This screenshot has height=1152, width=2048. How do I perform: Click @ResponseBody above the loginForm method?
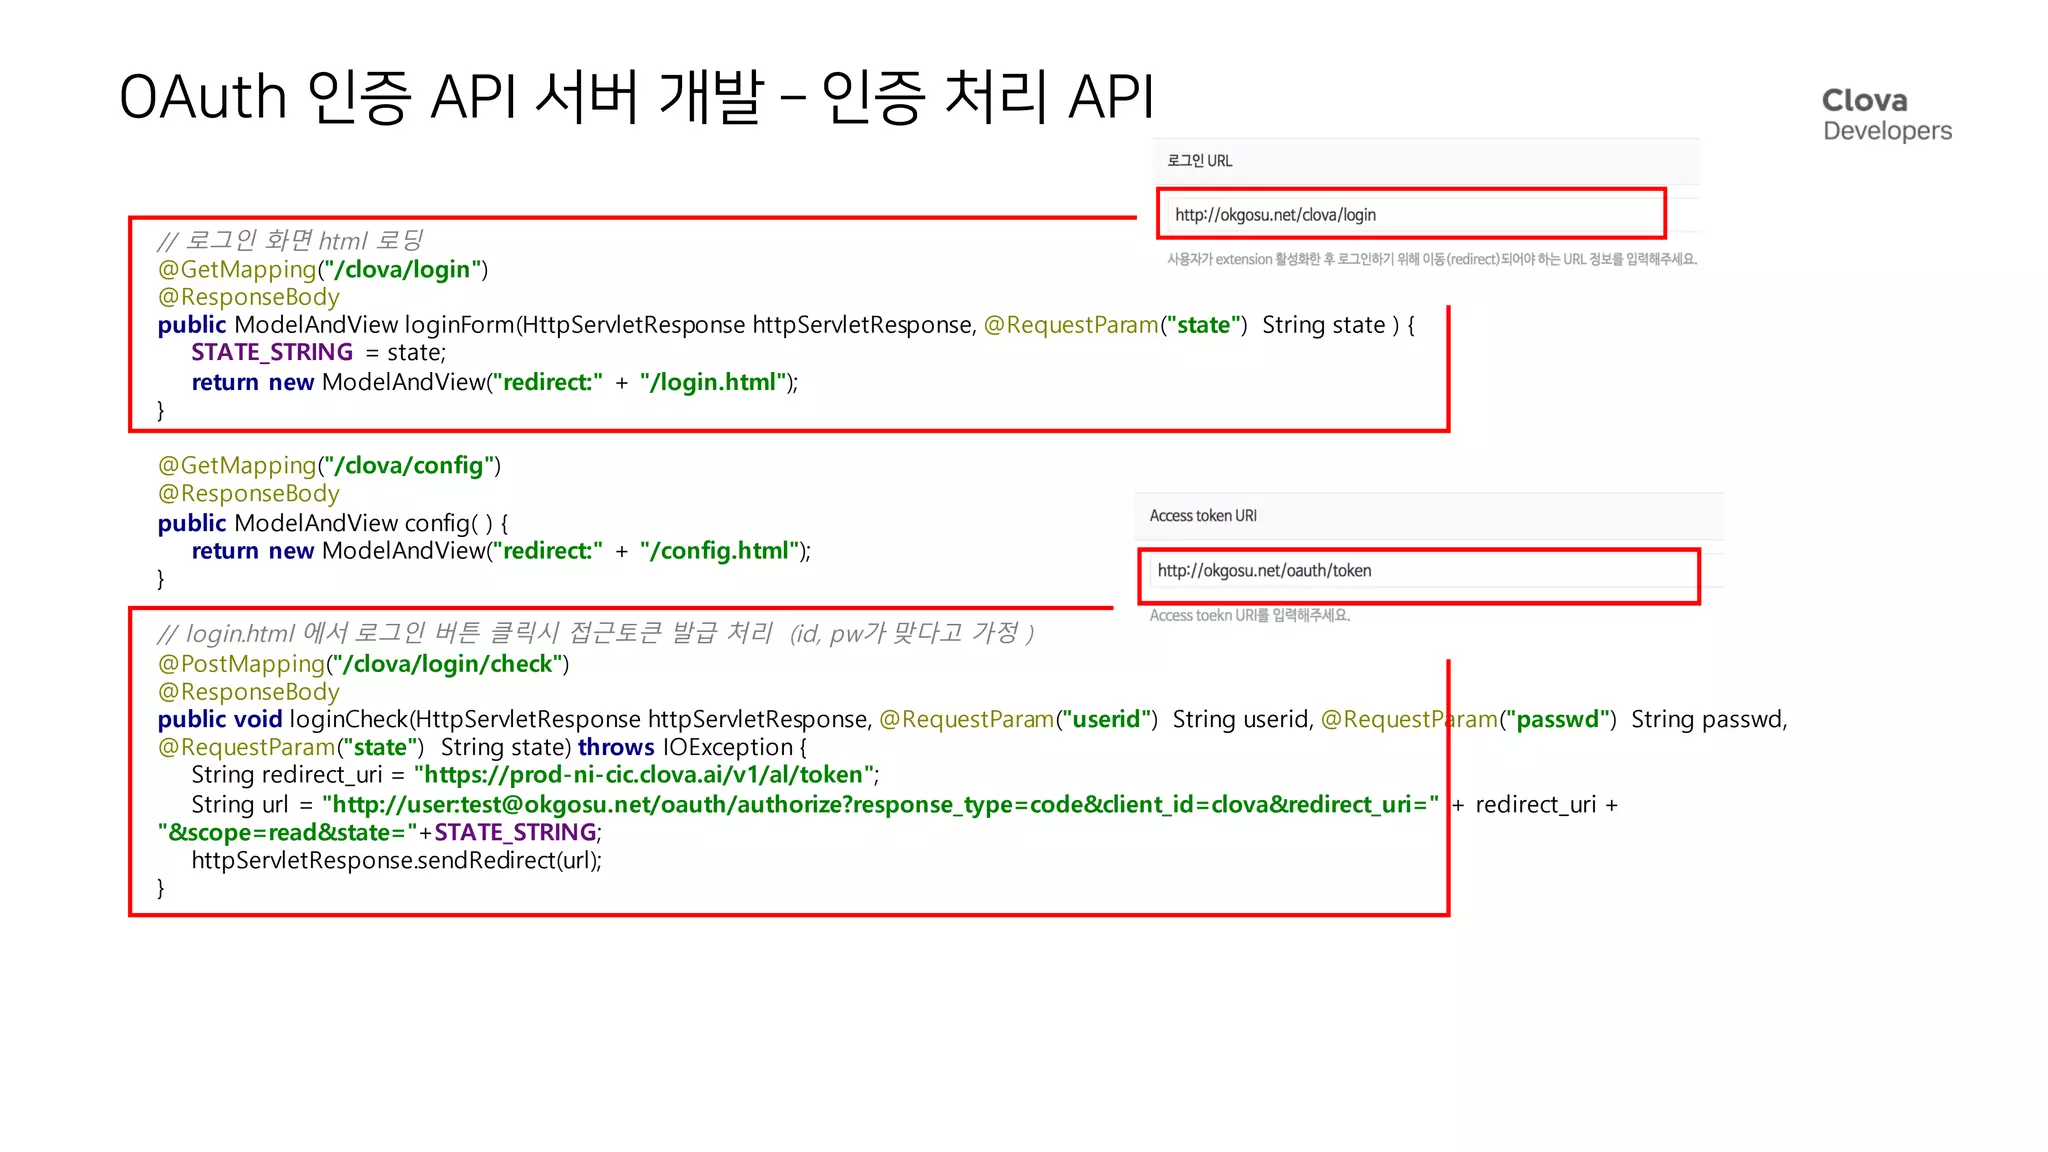(x=248, y=297)
